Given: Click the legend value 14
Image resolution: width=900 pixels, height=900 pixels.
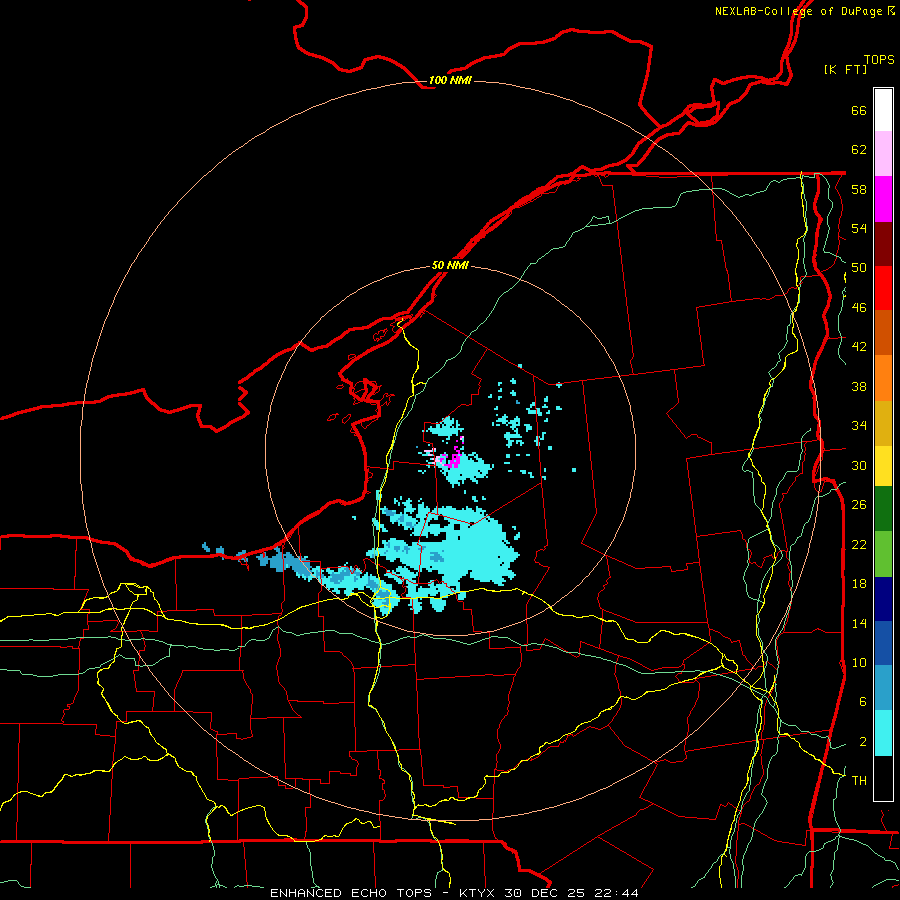Looking at the screenshot, I should click(859, 623).
